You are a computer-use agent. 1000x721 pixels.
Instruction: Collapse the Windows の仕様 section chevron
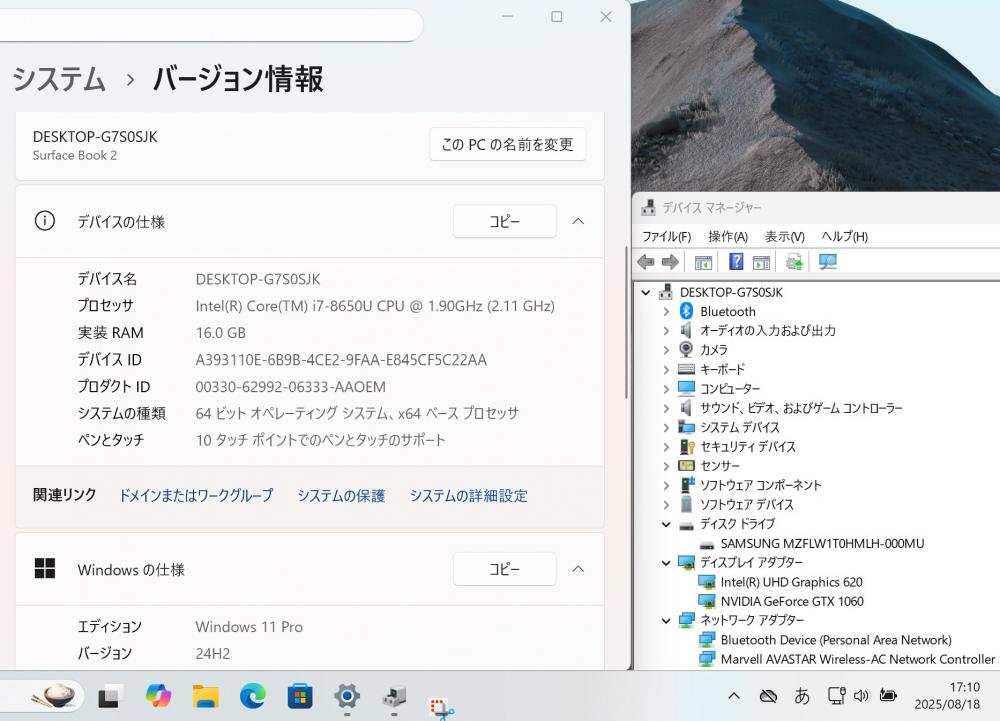[578, 569]
